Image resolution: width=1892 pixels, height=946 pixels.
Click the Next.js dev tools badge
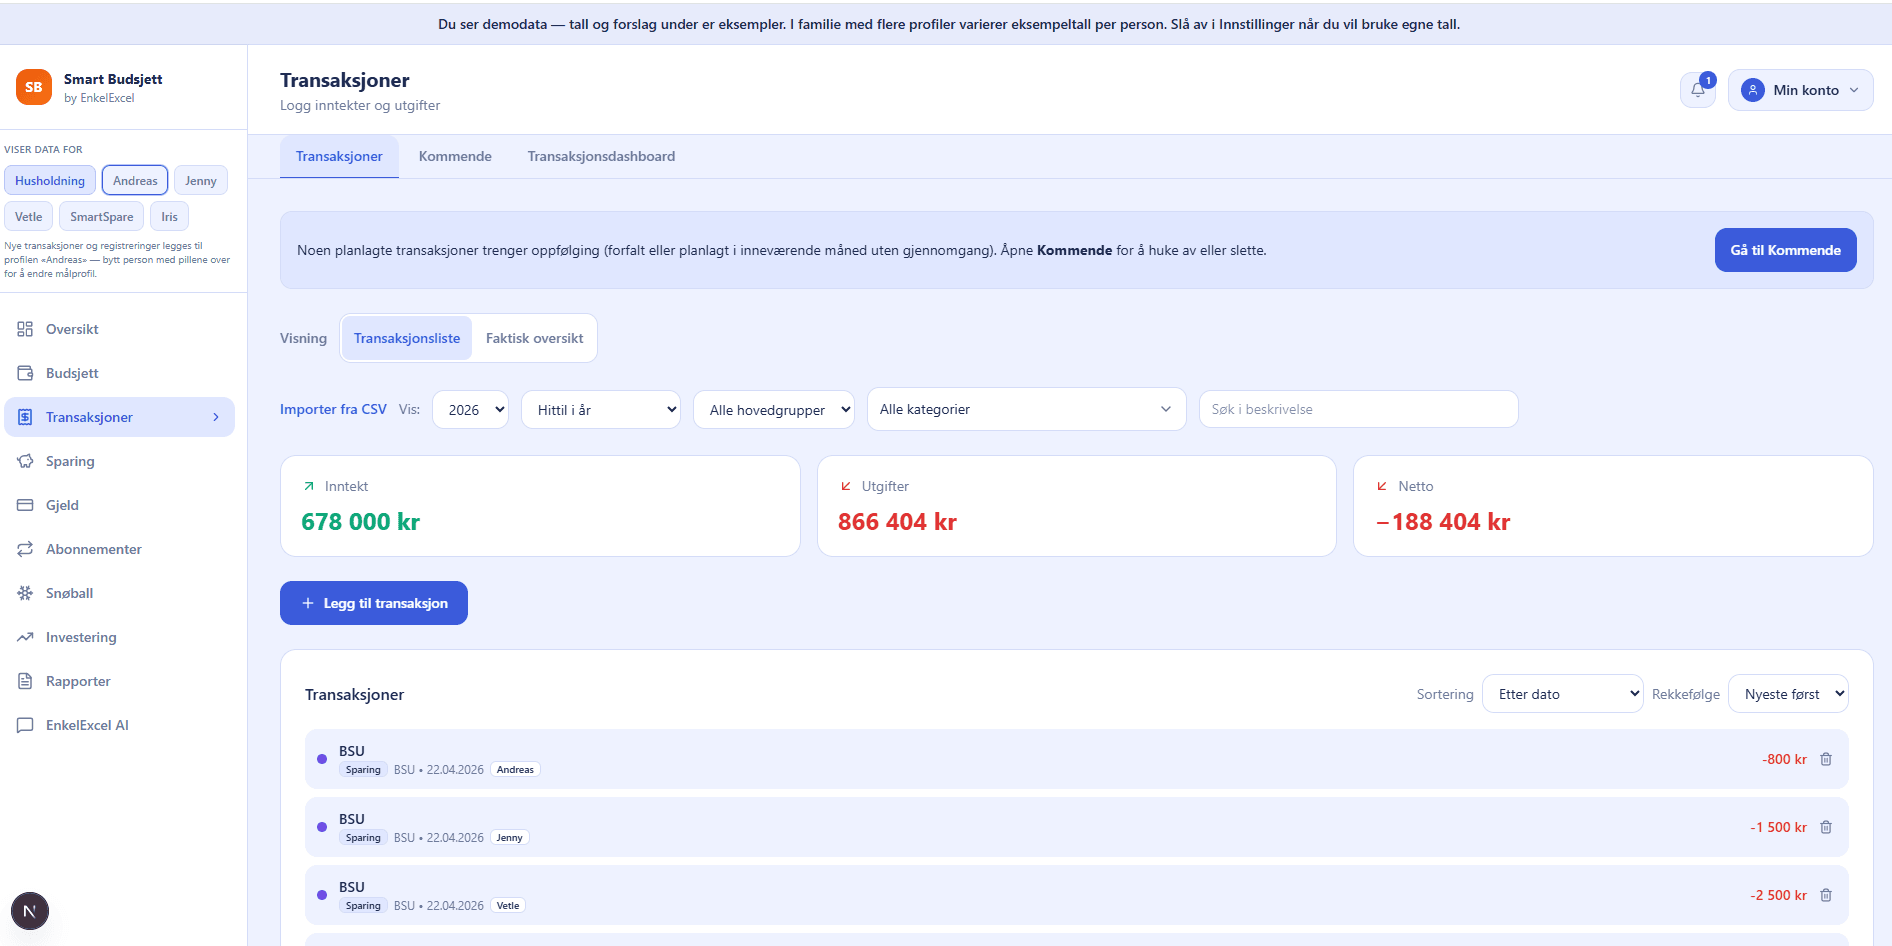pyautogui.click(x=30, y=911)
